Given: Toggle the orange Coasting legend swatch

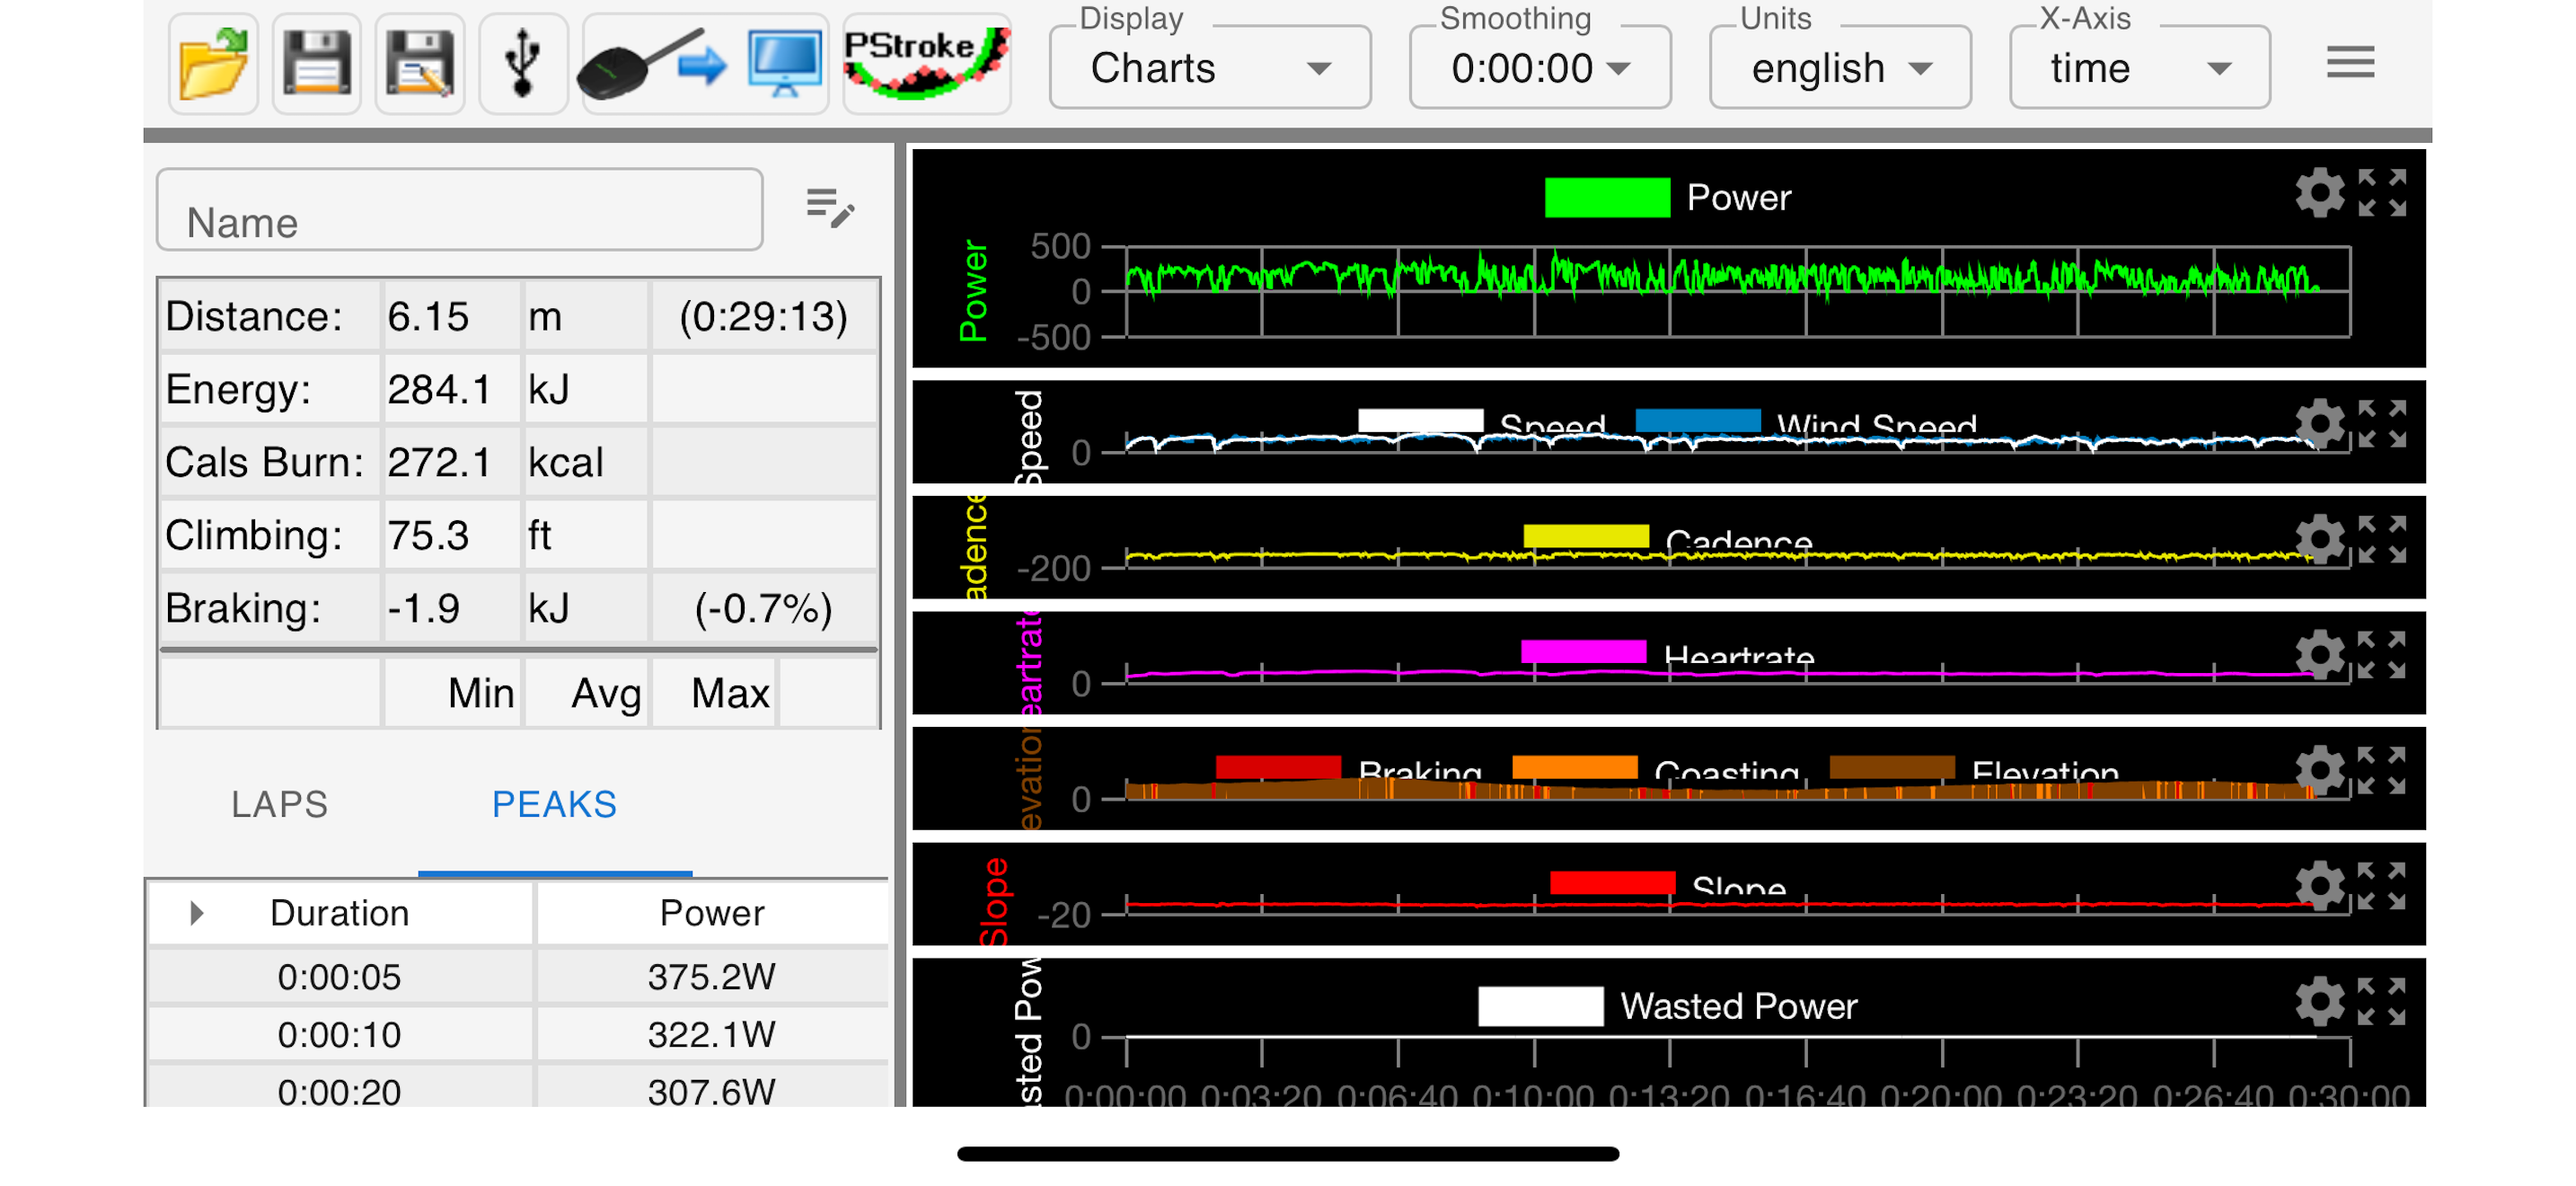Looking at the screenshot, I should point(1575,767).
